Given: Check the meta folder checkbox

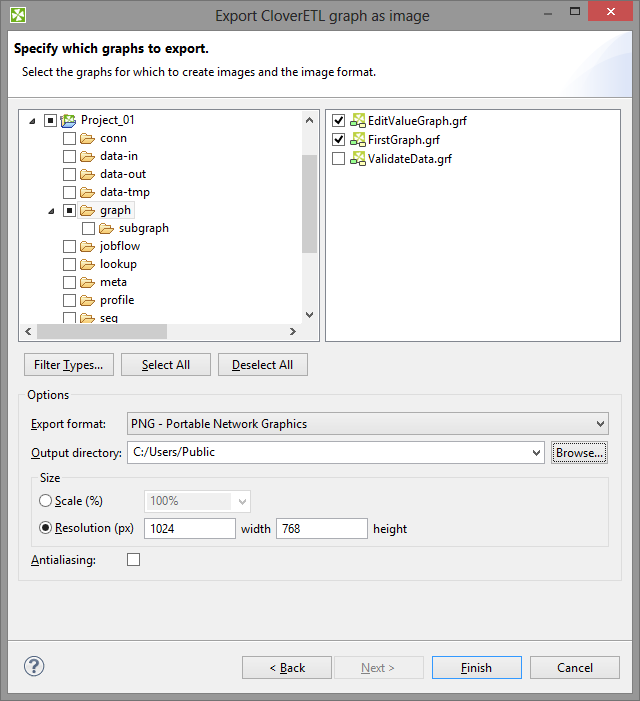Looking at the screenshot, I should (69, 283).
